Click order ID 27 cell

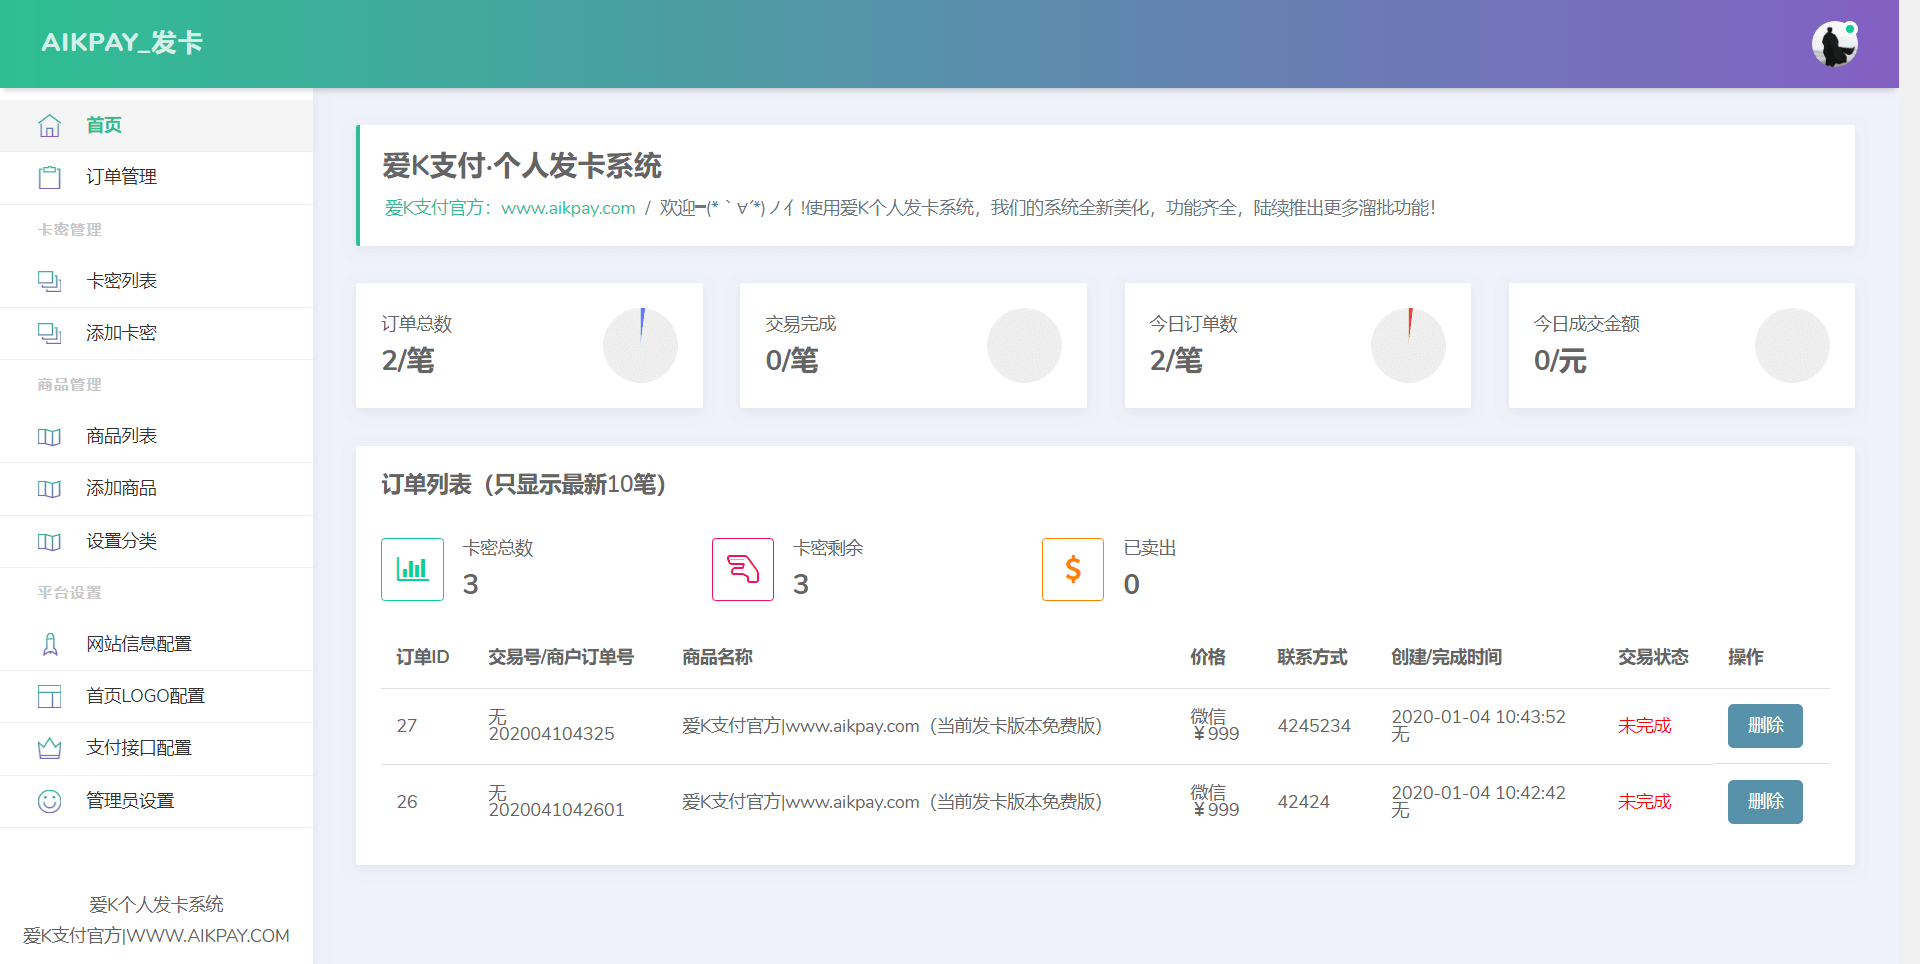pyautogui.click(x=407, y=726)
